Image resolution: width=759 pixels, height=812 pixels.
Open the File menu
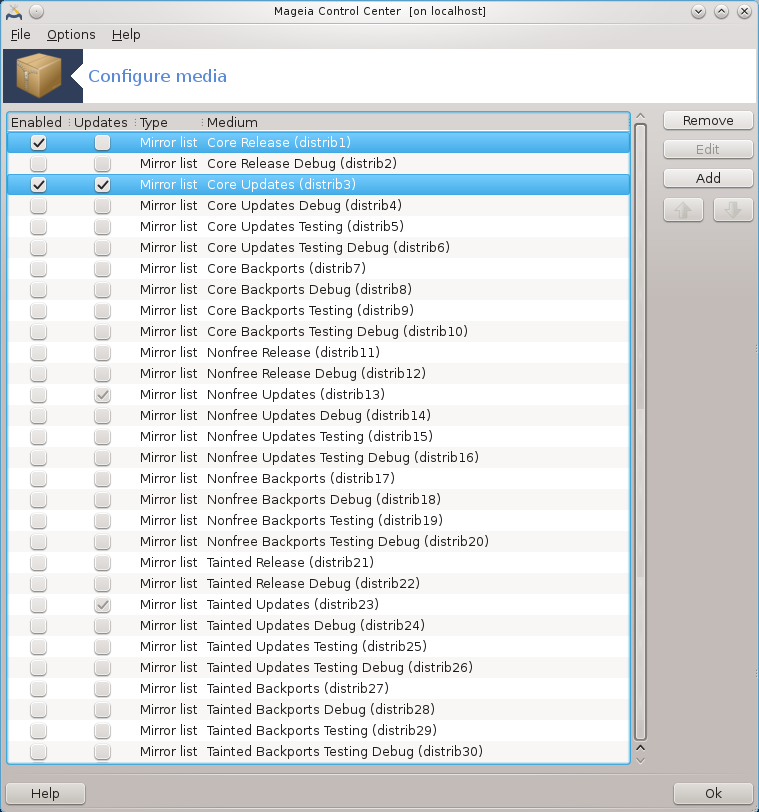pyautogui.click(x=21, y=35)
